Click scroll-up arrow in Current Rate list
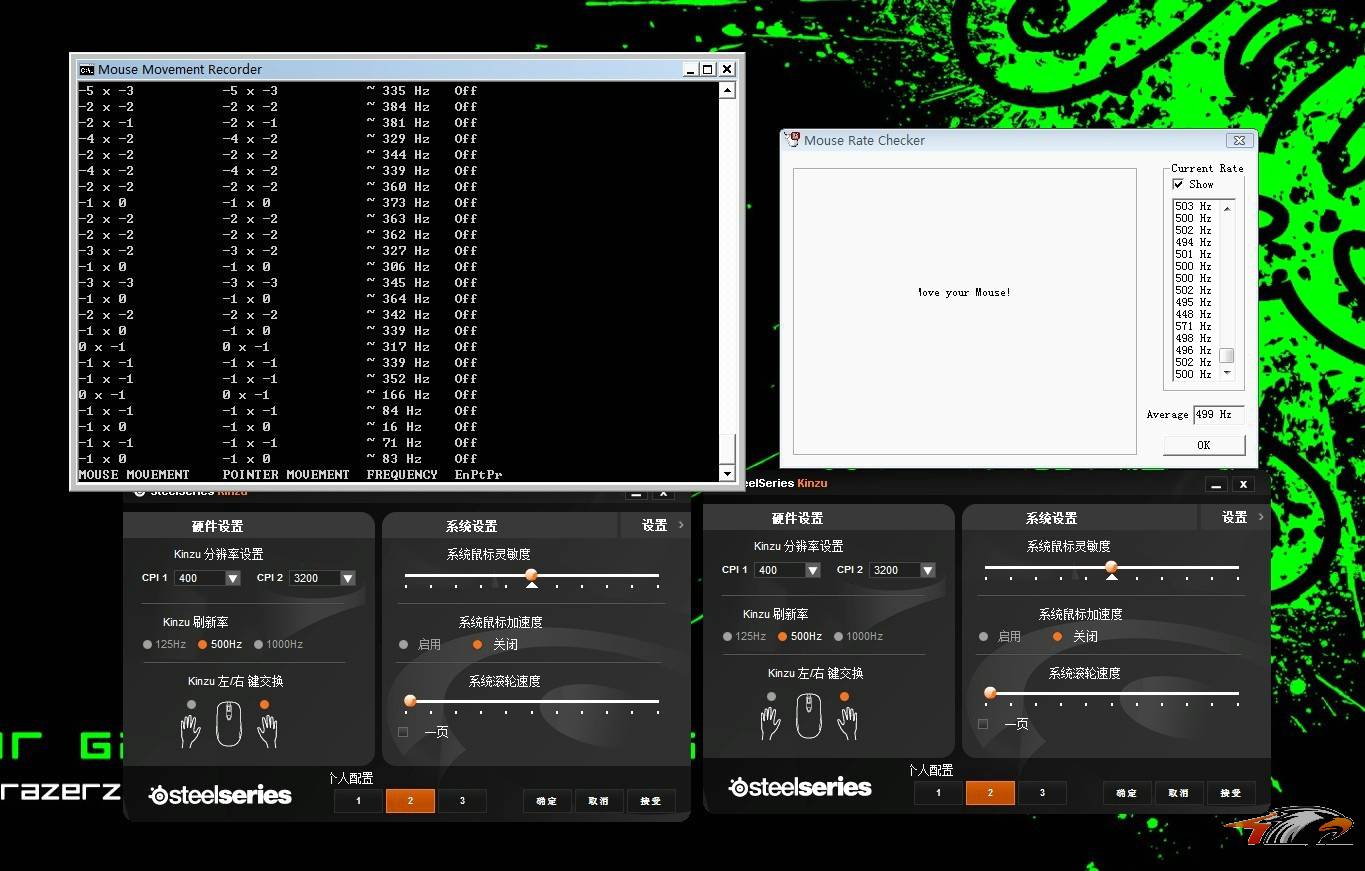 [1227, 207]
